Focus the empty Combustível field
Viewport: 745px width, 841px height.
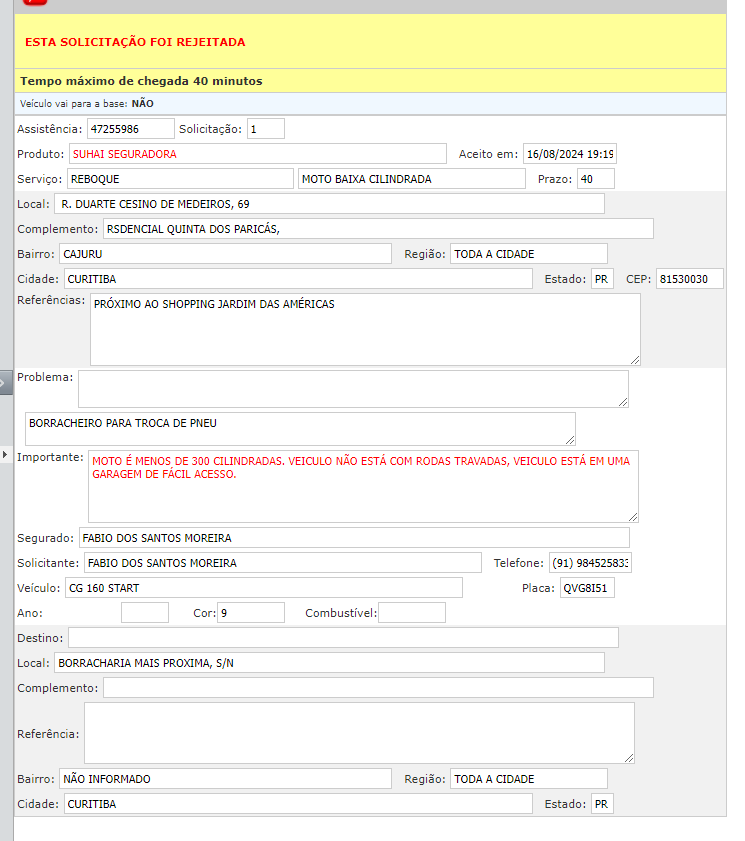pyautogui.click(x=412, y=613)
